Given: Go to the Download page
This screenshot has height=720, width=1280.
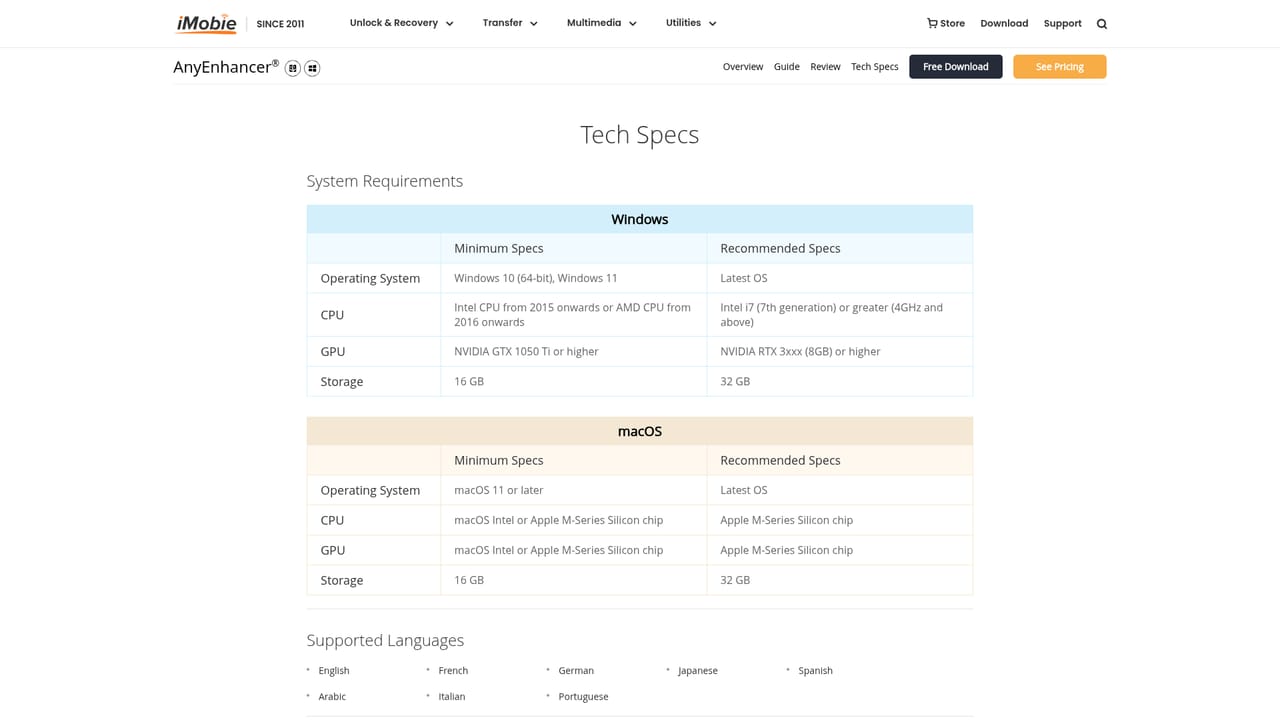Looking at the screenshot, I should coord(1004,23).
